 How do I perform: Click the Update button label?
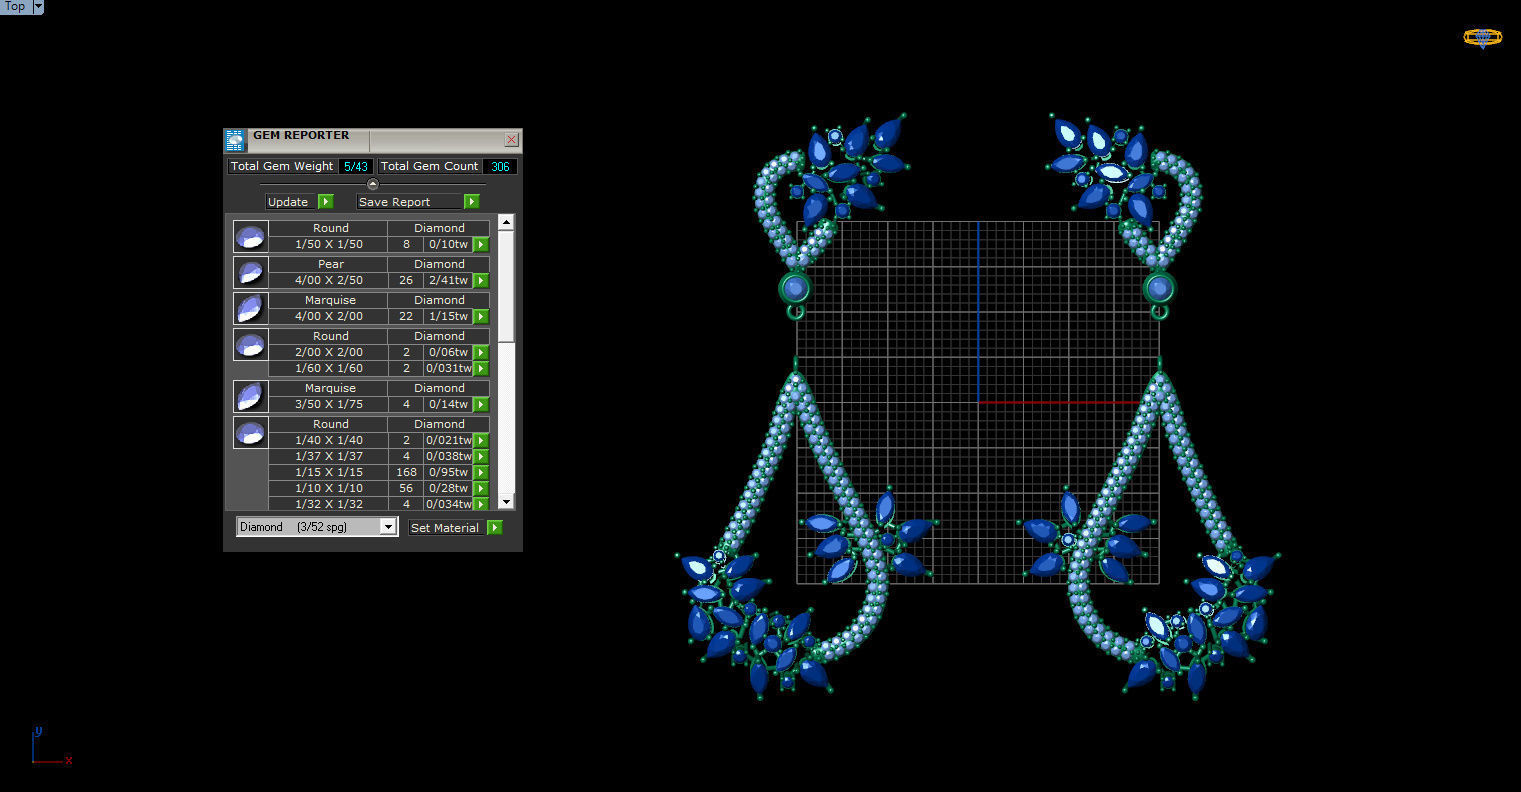(x=288, y=202)
